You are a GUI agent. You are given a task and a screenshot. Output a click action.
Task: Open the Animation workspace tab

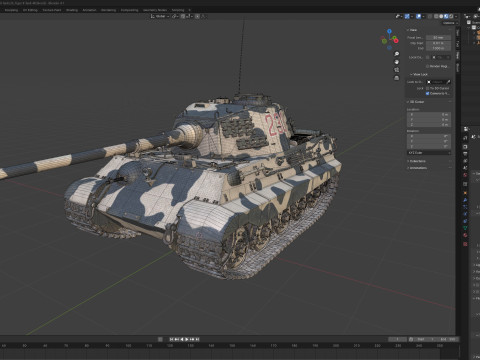tap(89, 10)
